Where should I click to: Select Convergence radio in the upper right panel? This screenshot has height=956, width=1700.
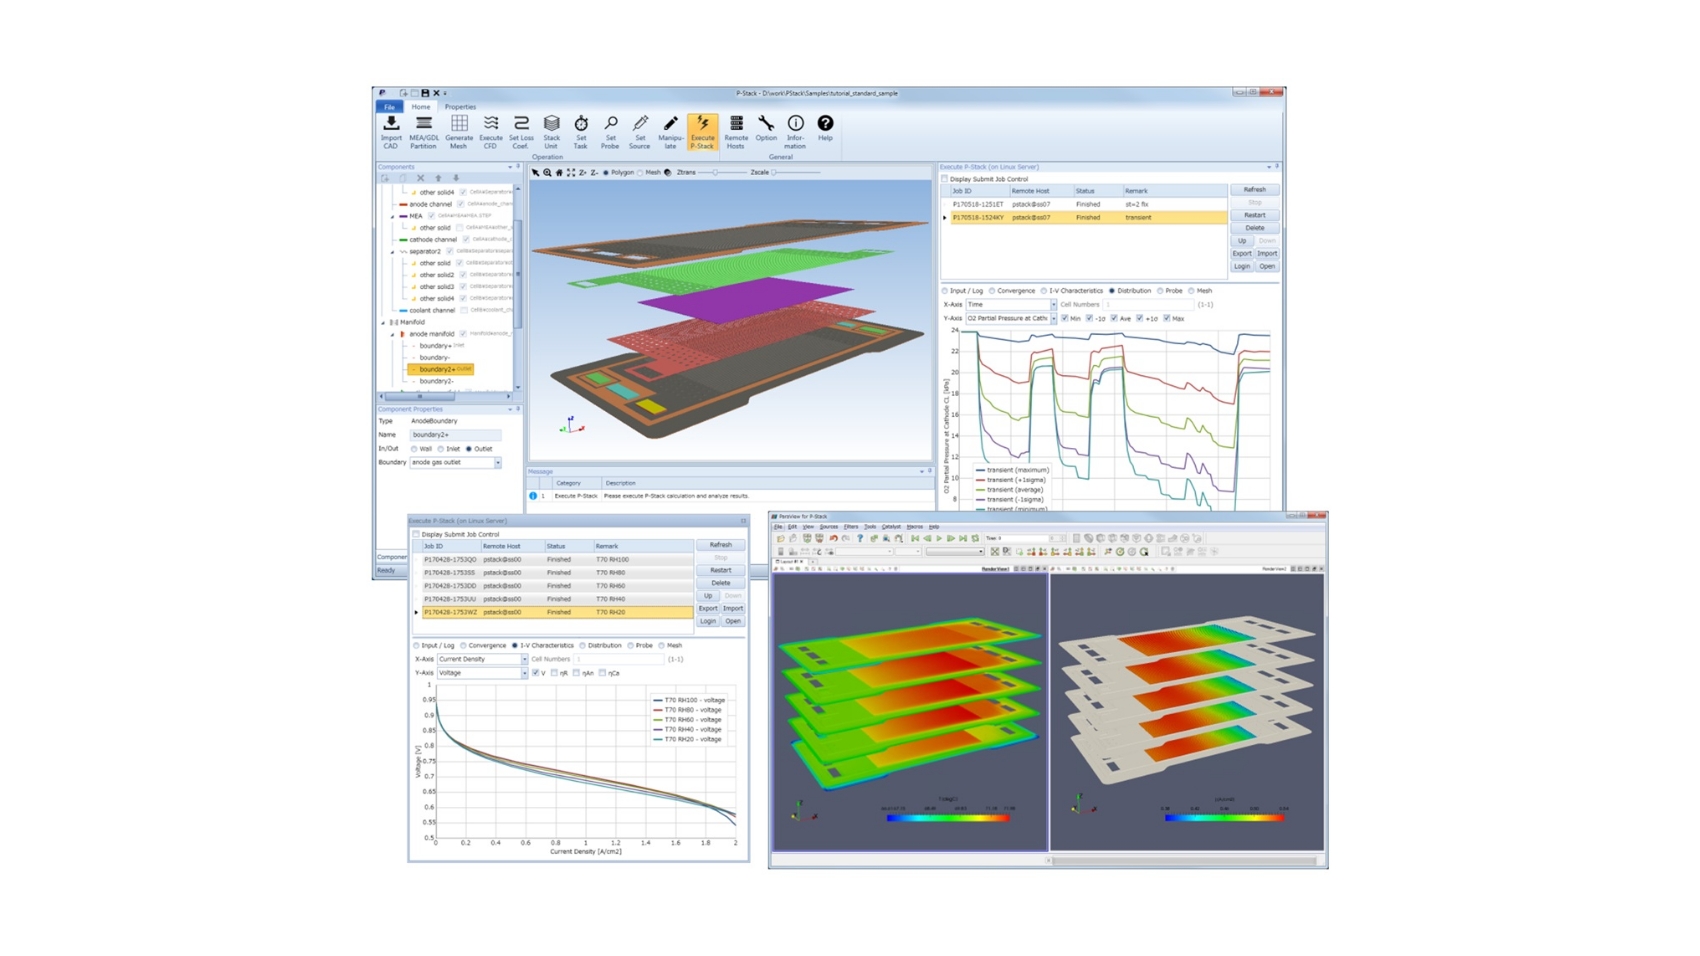pyautogui.click(x=992, y=291)
